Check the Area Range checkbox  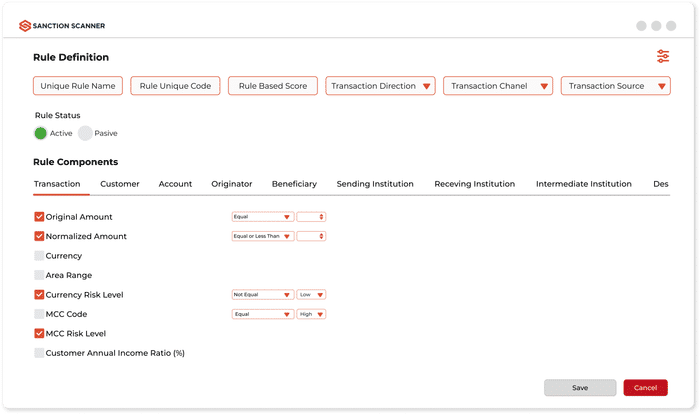[x=39, y=275]
